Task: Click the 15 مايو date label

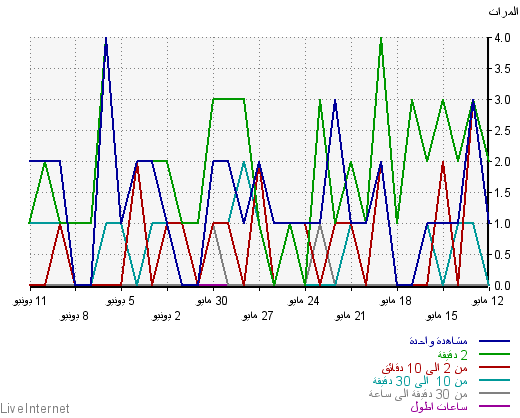Action: point(442,316)
